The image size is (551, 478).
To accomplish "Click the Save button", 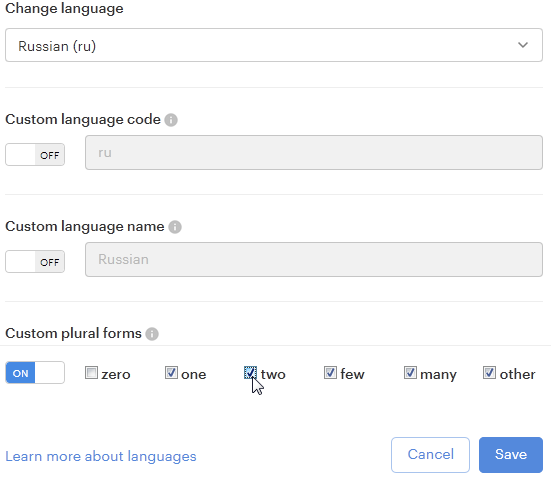I will coord(511,455).
